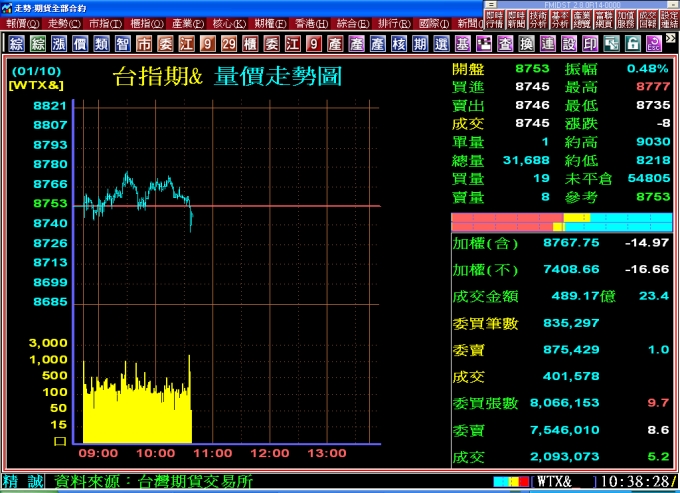
Task: Click the 即時行情 button
Action: (x=494, y=20)
